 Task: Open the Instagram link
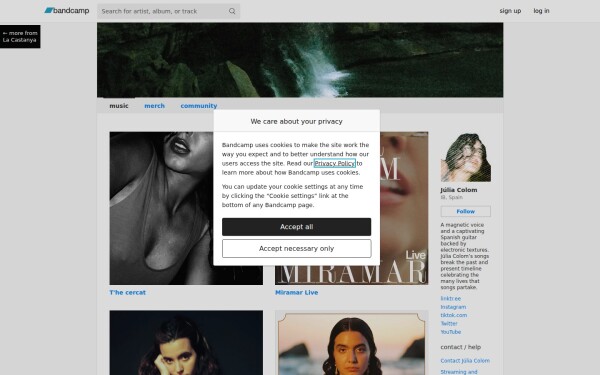click(x=453, y=307)
